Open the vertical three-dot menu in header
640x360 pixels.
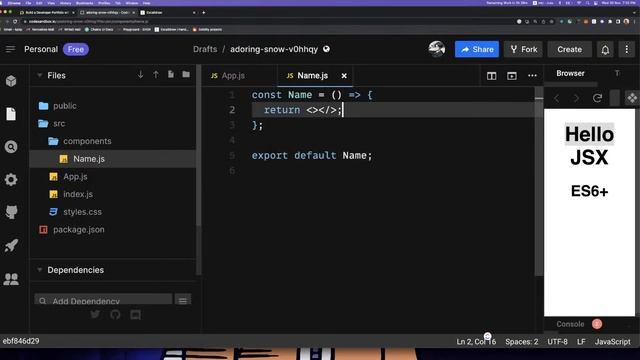point(627,49)
